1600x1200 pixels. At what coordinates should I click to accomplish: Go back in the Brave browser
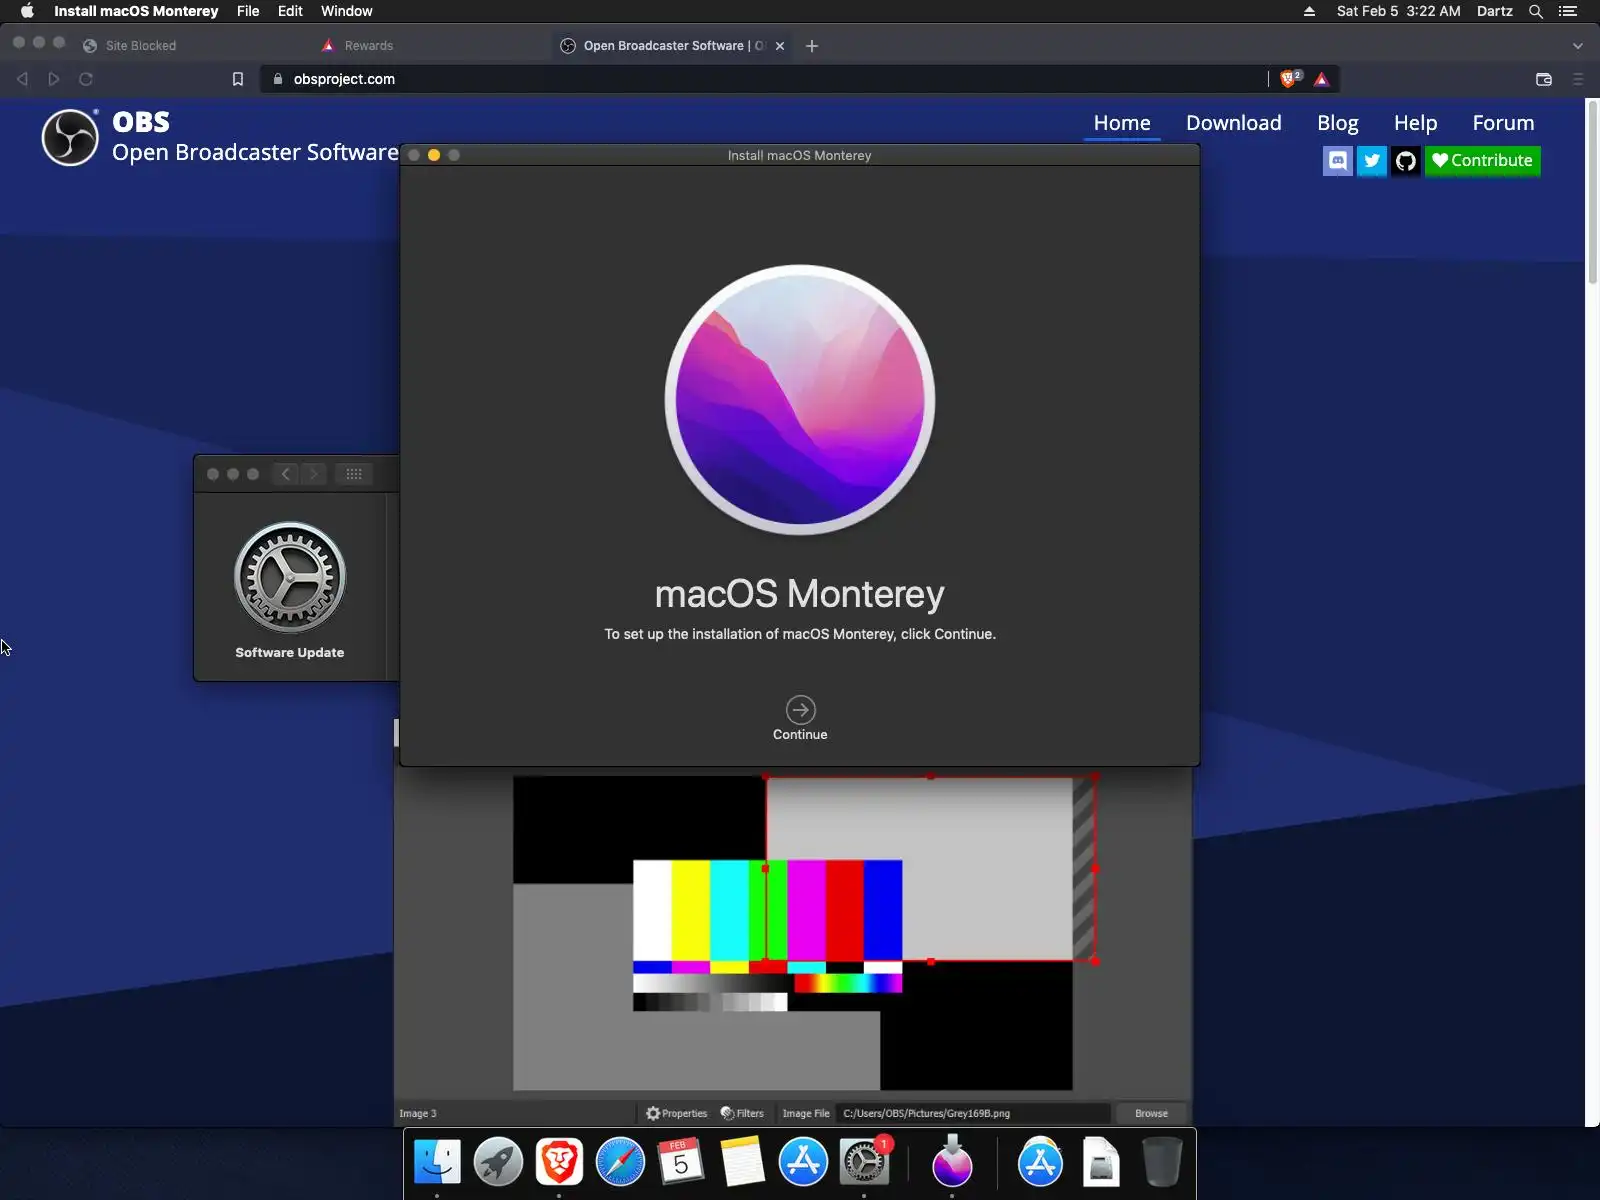pyautogui.click(x=22, y=79)
